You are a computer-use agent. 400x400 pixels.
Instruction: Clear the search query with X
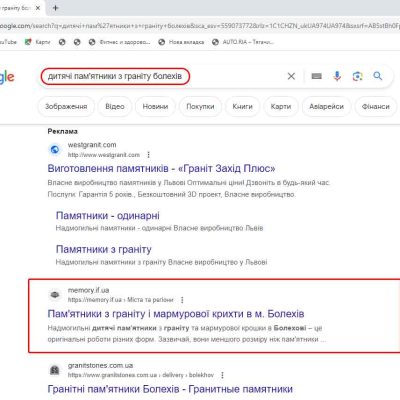pos(291,76)
